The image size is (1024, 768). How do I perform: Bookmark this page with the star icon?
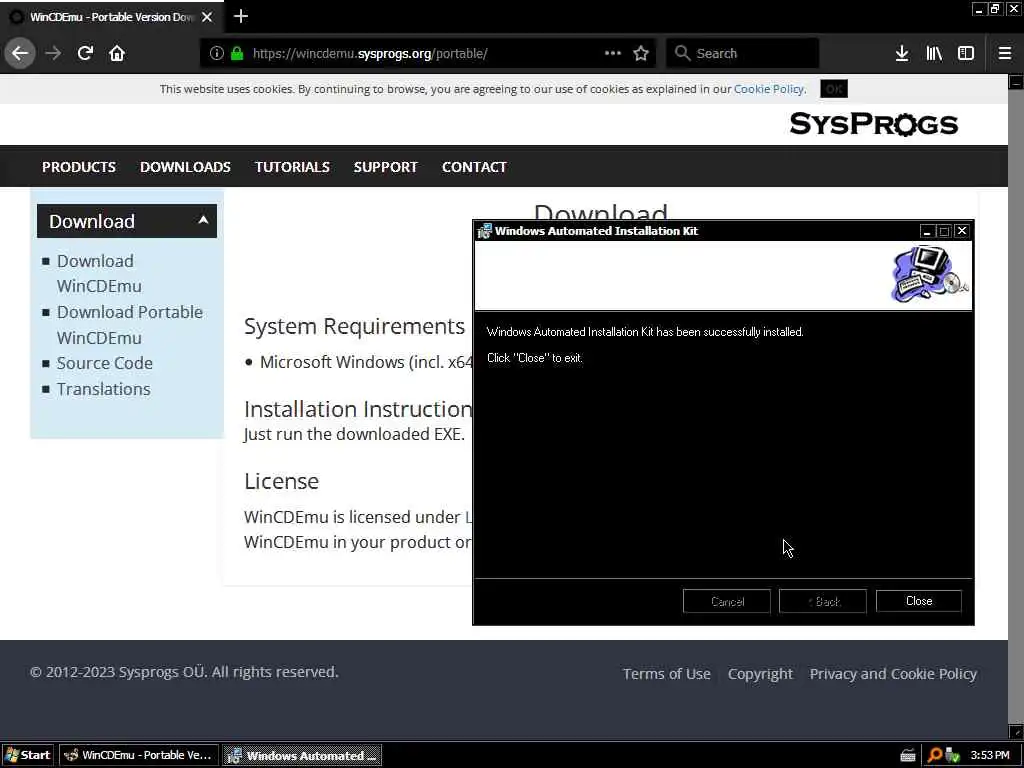(x=641, y=53)
